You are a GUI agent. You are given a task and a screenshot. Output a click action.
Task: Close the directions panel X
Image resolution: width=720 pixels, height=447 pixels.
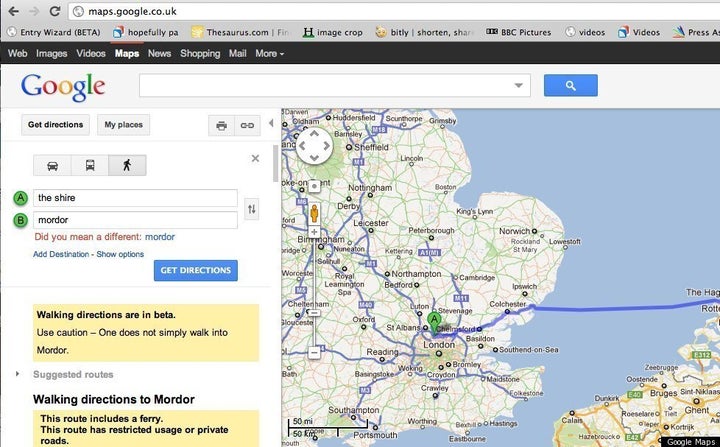click(x=255, y=158)
